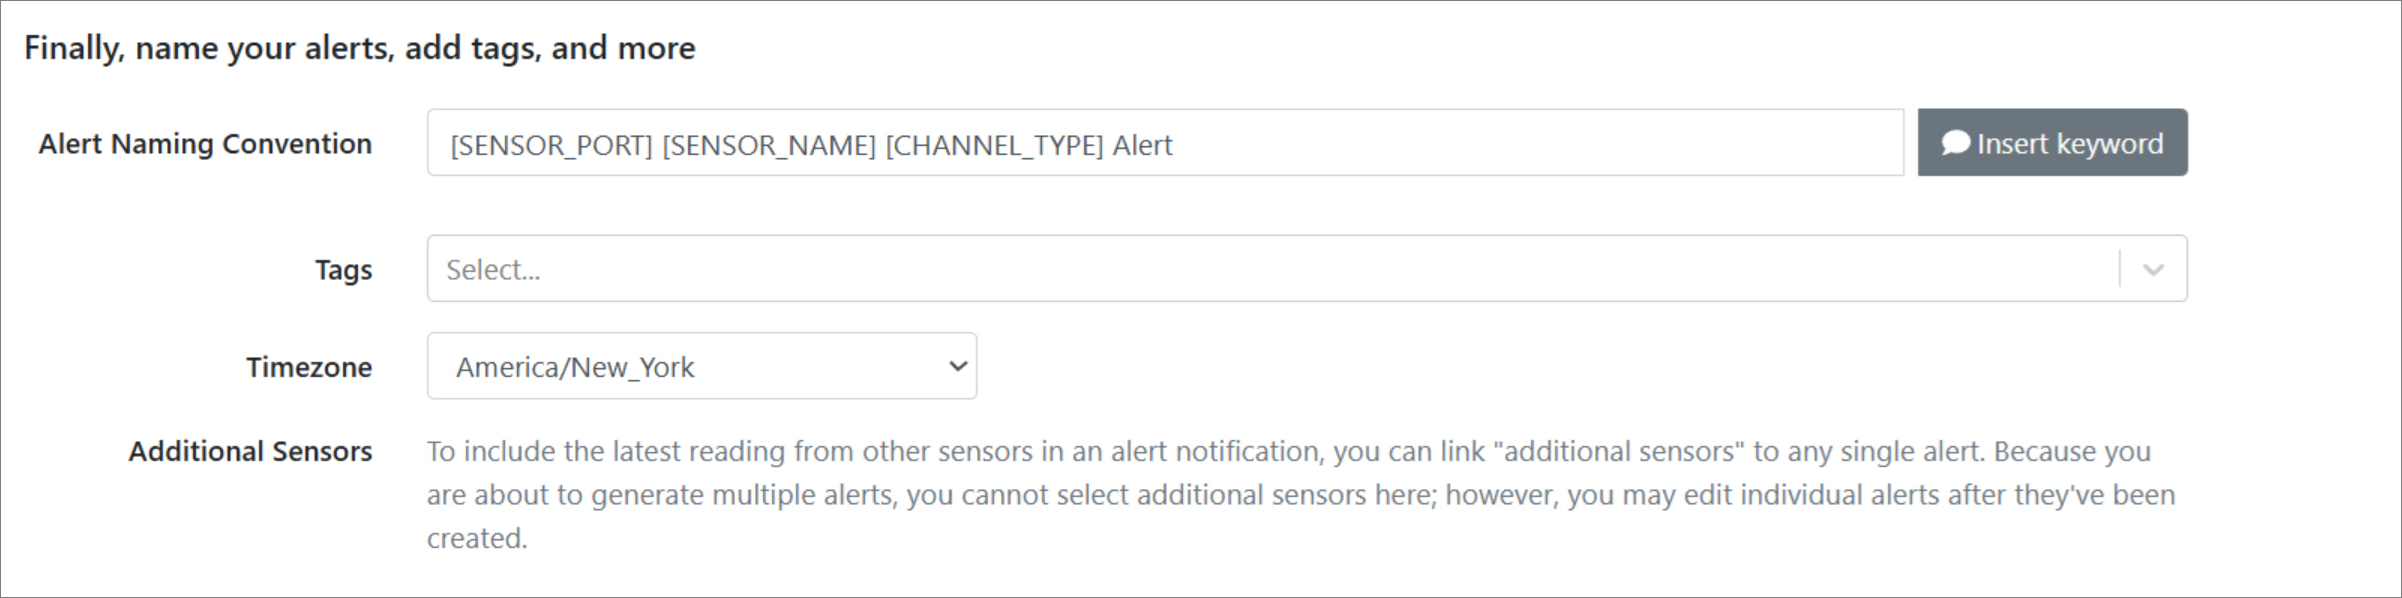Click the Additional Sensors label

pos(250,451)
